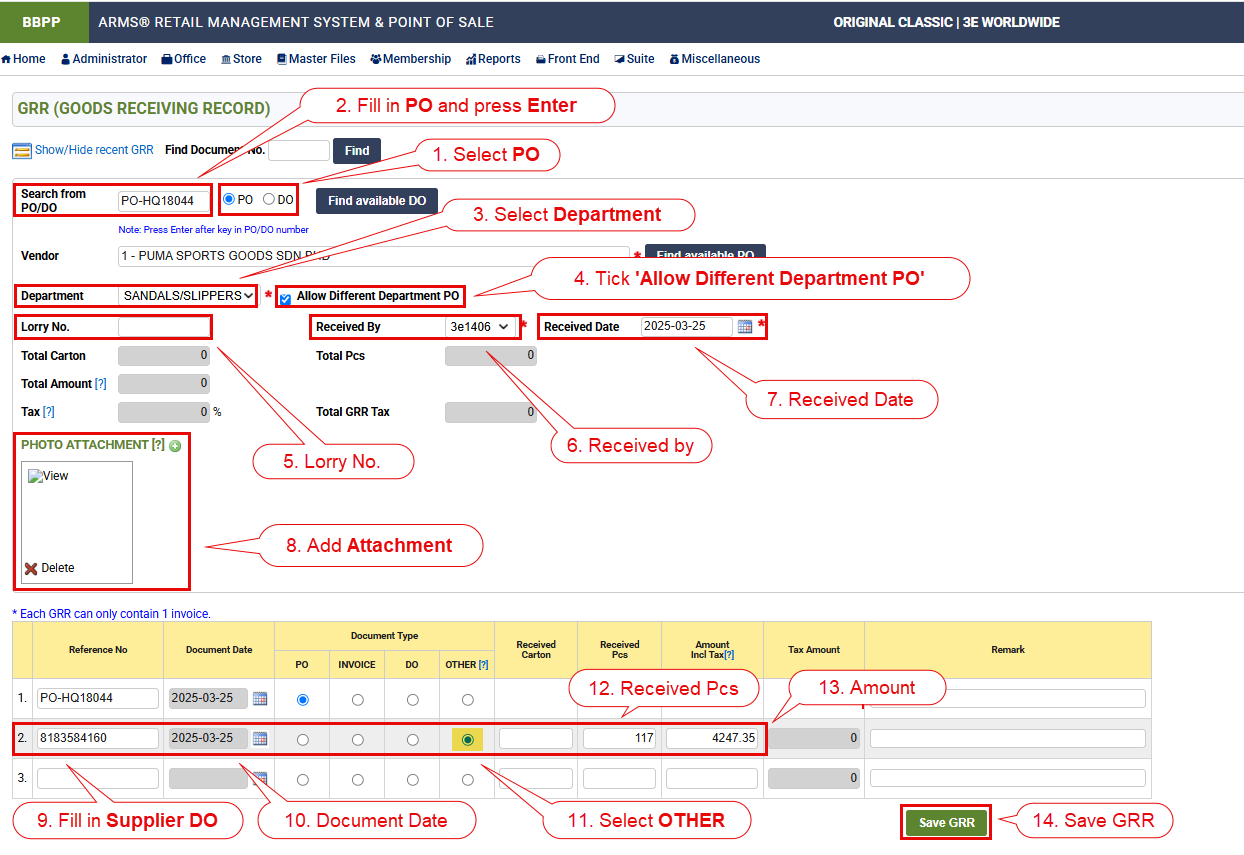1244x855 pixels.
Task: Click the Find available DO button
Action: (376, 201)
